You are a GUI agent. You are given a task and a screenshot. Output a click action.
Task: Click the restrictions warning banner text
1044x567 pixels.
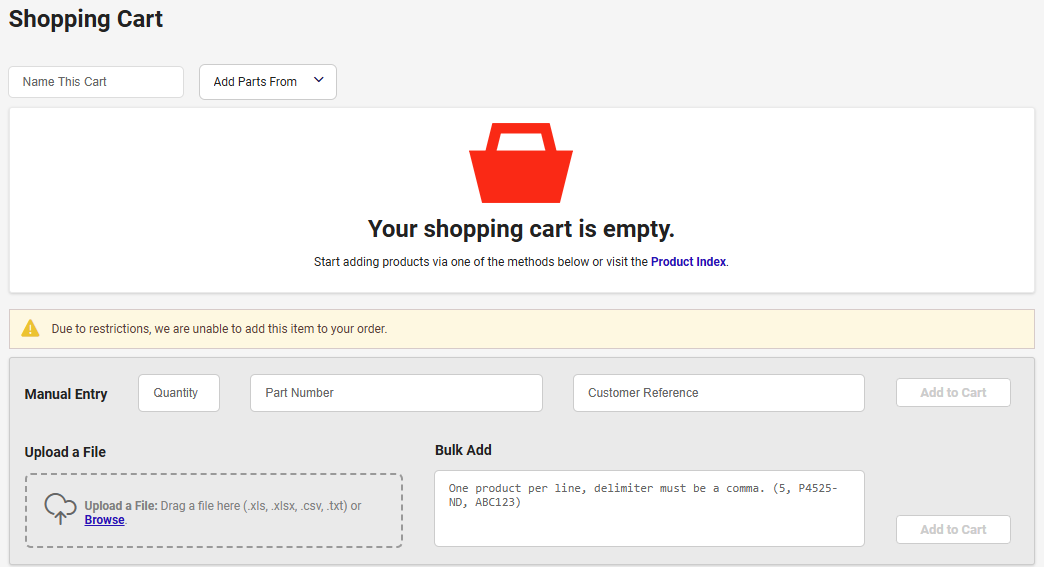[219, 328]
